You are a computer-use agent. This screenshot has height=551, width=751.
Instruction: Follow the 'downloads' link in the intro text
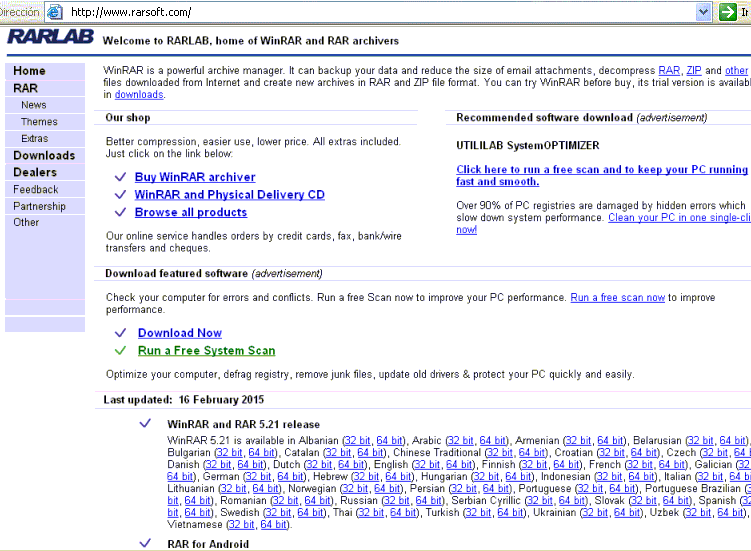click(x=139, y=94)
